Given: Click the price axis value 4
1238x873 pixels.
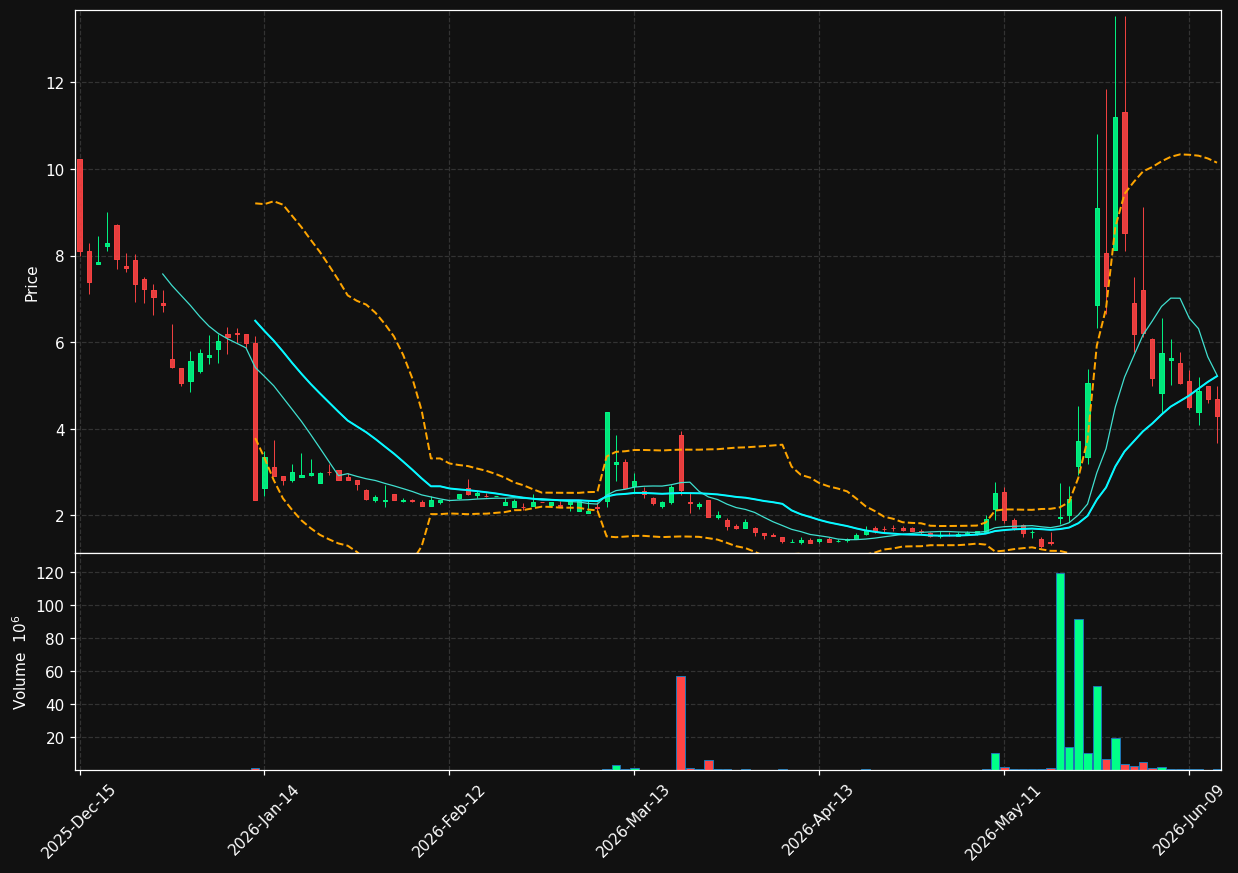Looking at the screenshot, I should click(62, 430).
